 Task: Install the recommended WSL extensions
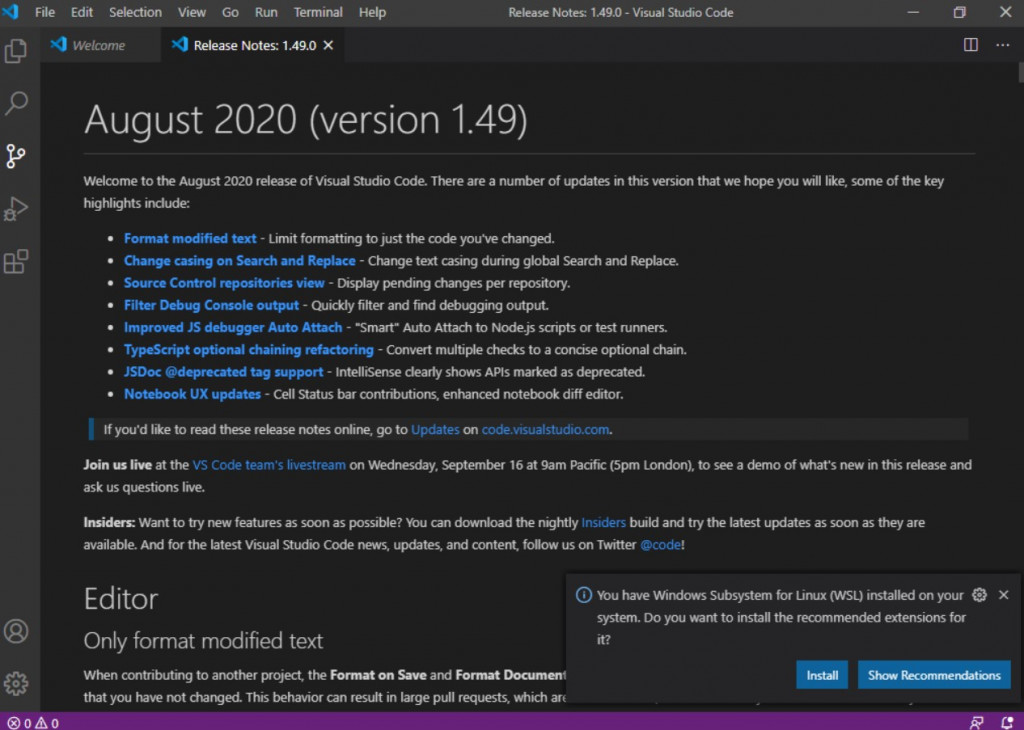point(822,674)
